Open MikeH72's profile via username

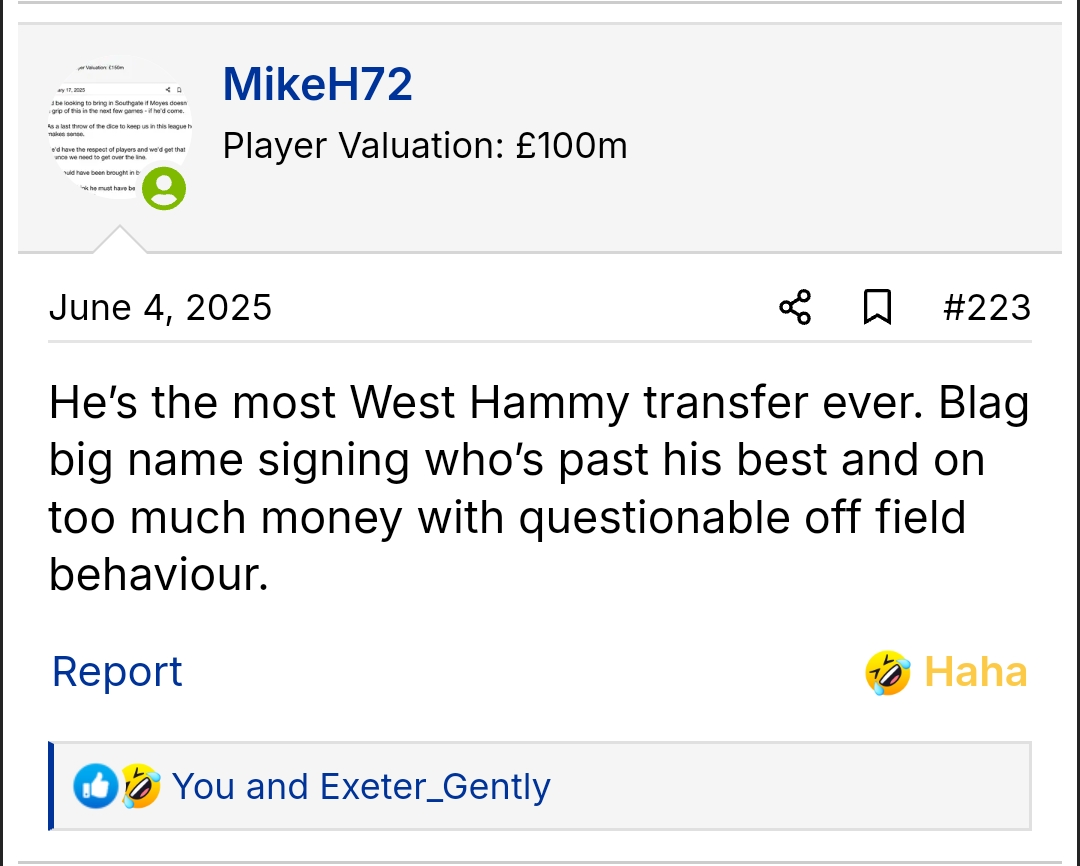317,84
